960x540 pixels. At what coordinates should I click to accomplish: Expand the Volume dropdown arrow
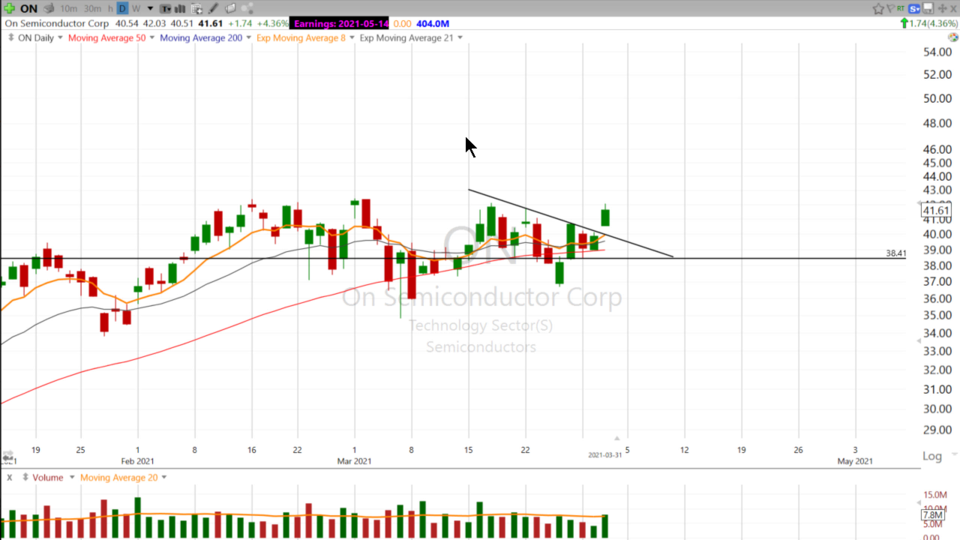tap(72, 478)
